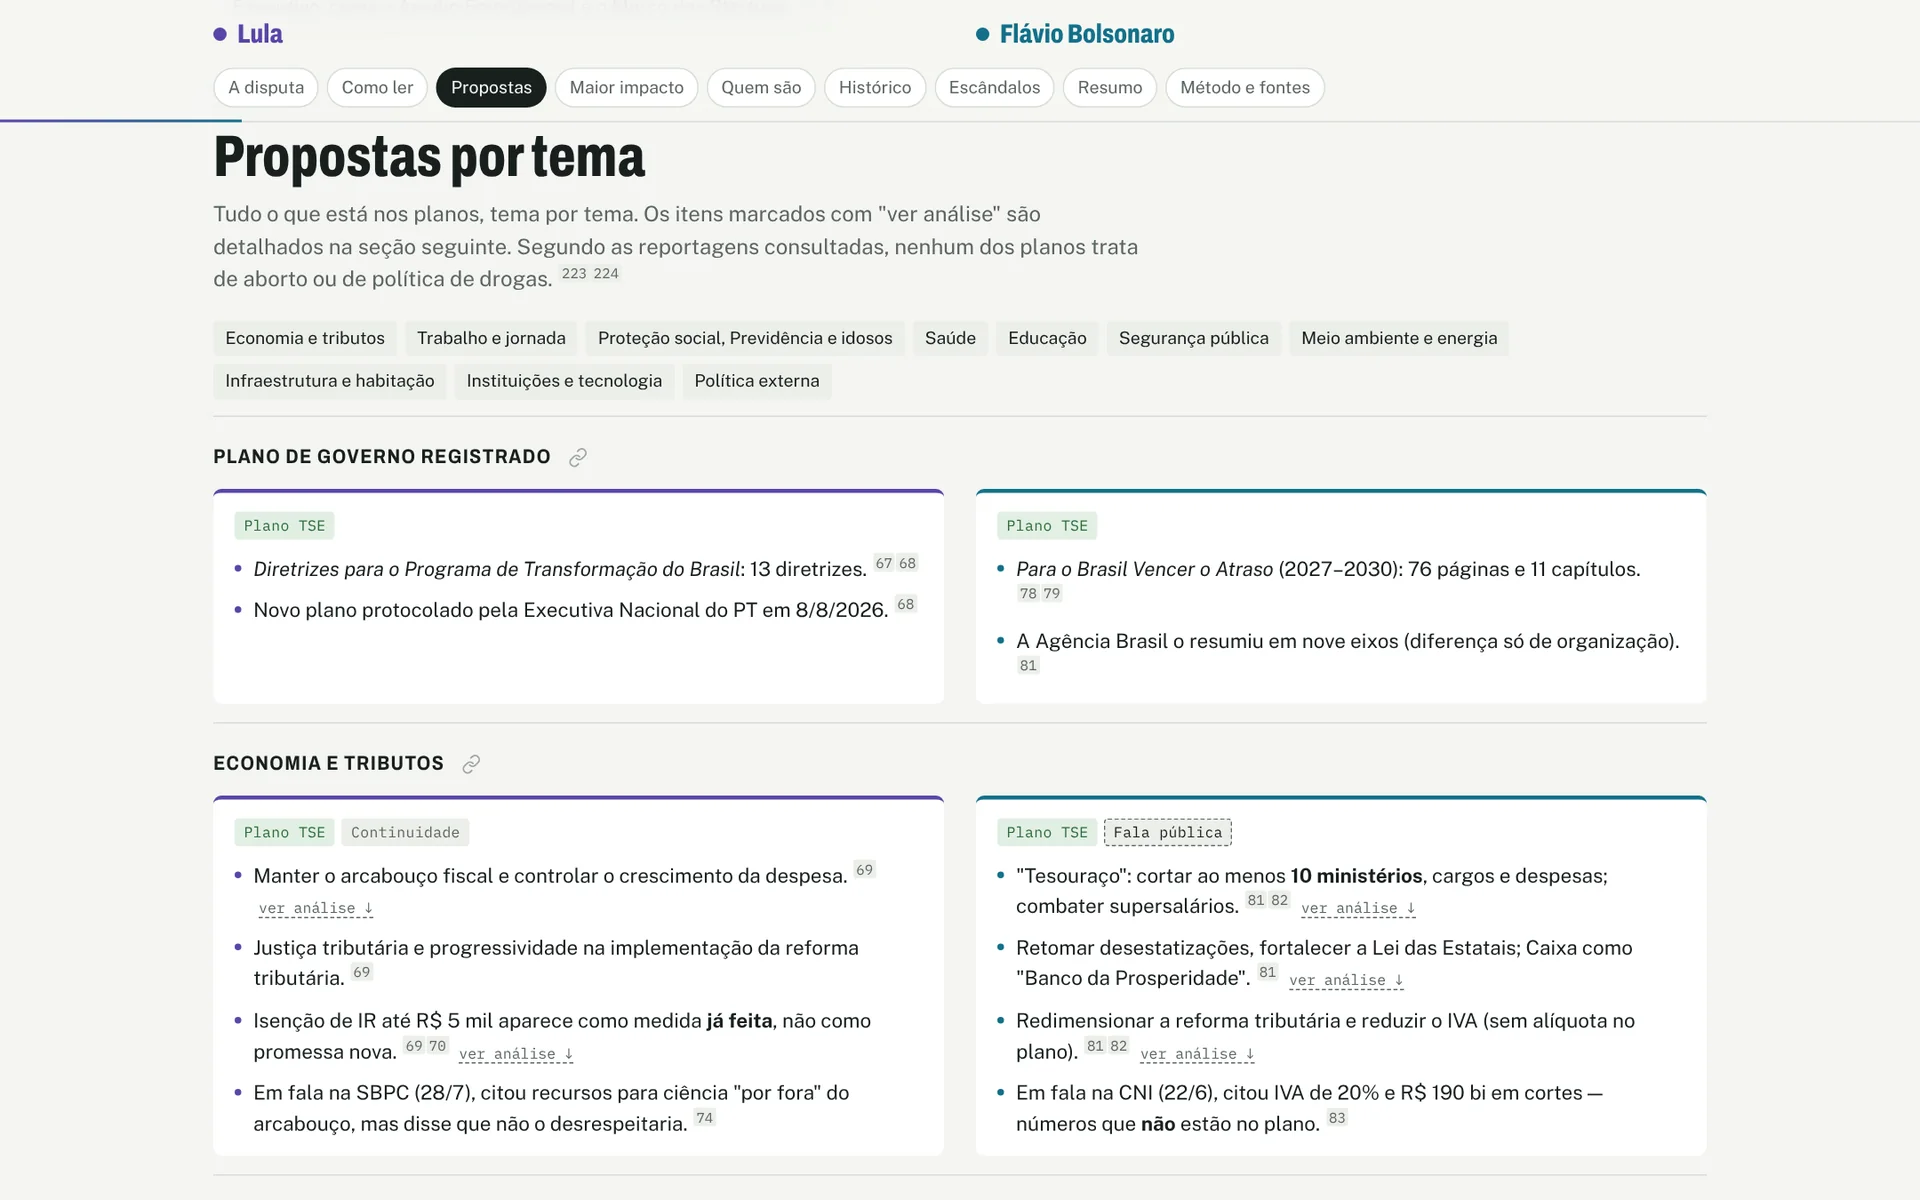This screenshot has height=1200, width=1920.
Task: Open footnote 67 after 13 diretrizes
Action: point(883,563)
